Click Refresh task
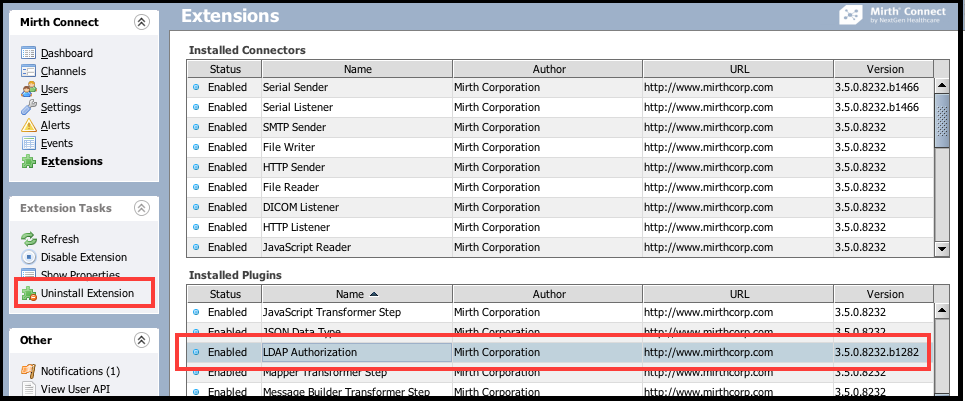This screenshot has width=965, height=401. tap(60, 239)
